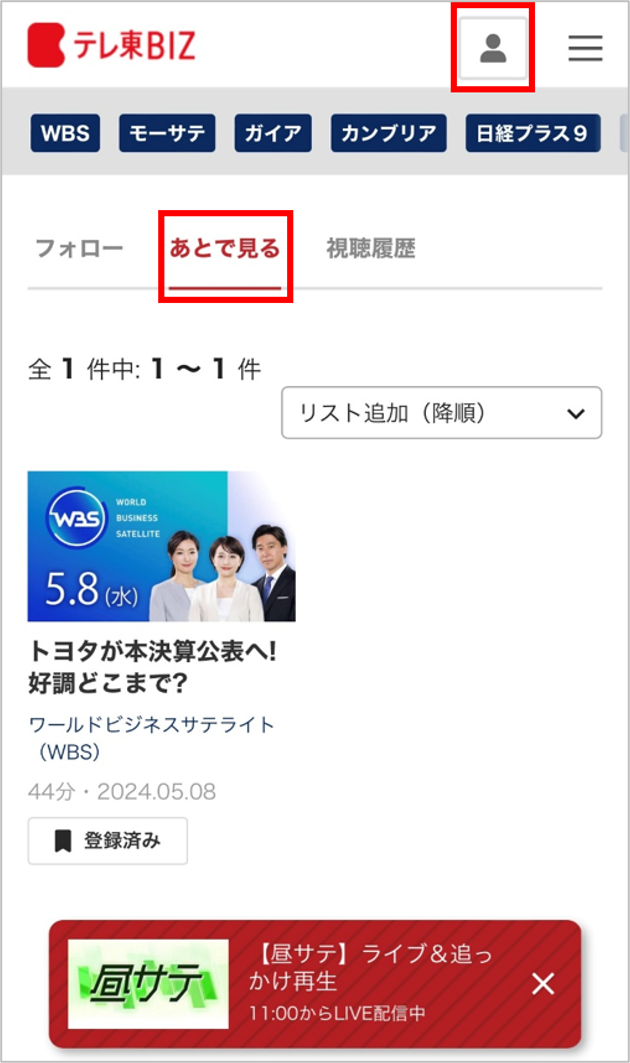Open the user account profile icon
The image size is (630, 1063).
[493, 48]
